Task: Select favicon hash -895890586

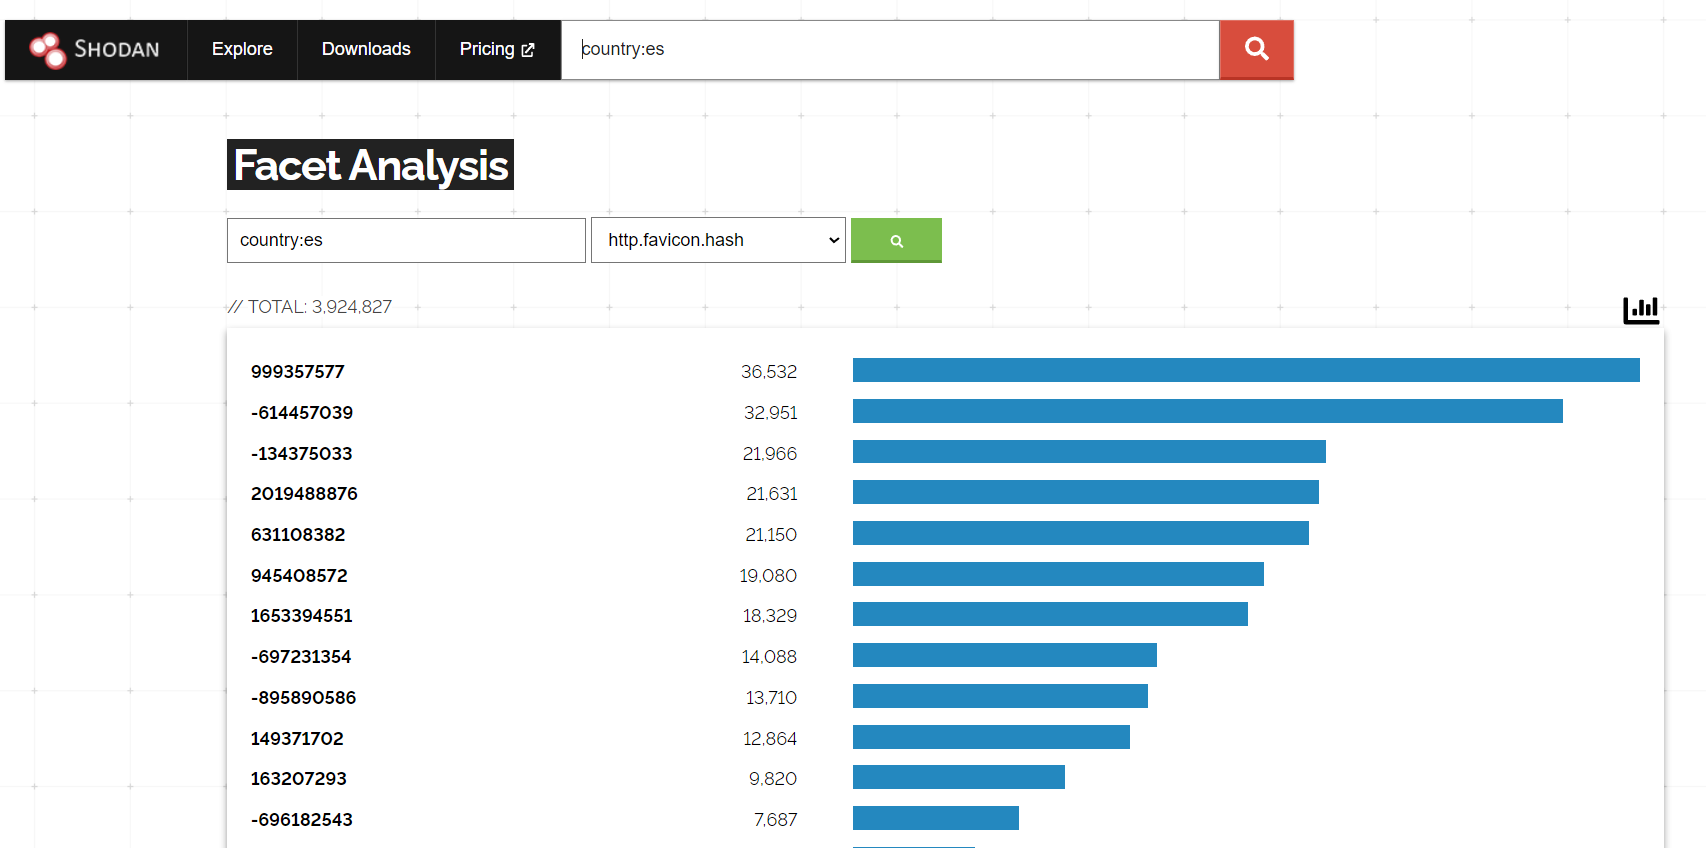Action: click(304, 698)
